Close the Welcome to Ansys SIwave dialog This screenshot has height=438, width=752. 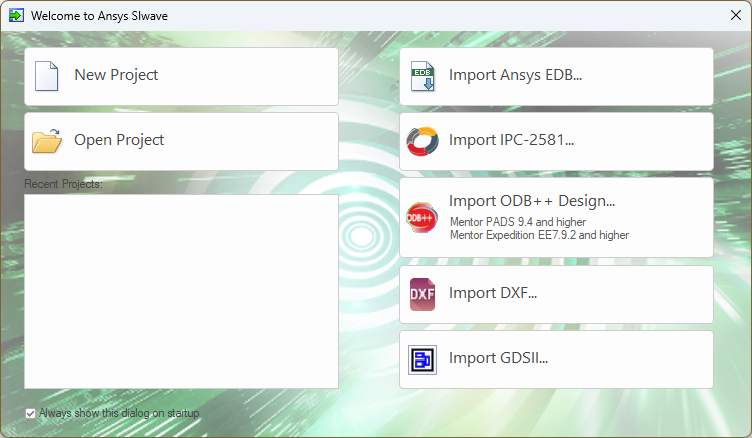(x=736, y=15)
